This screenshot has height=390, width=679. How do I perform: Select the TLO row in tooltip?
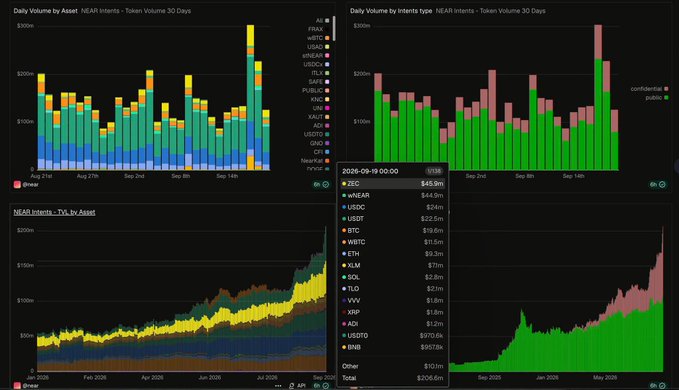(393, 289)
